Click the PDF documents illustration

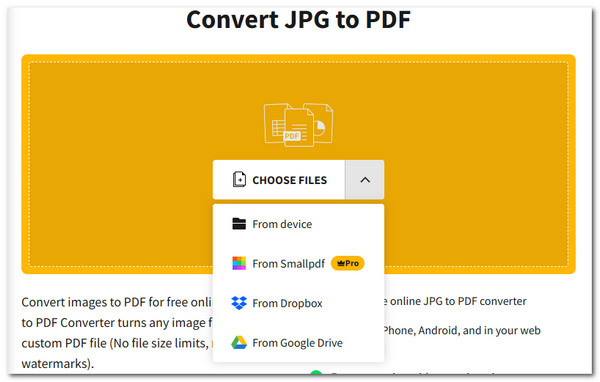click(x=298, y=125)
